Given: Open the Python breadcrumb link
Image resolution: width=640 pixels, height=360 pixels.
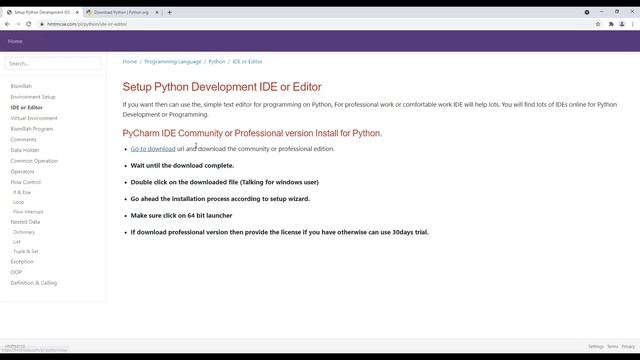Looking at the screenshot, I should click(217, 62).
